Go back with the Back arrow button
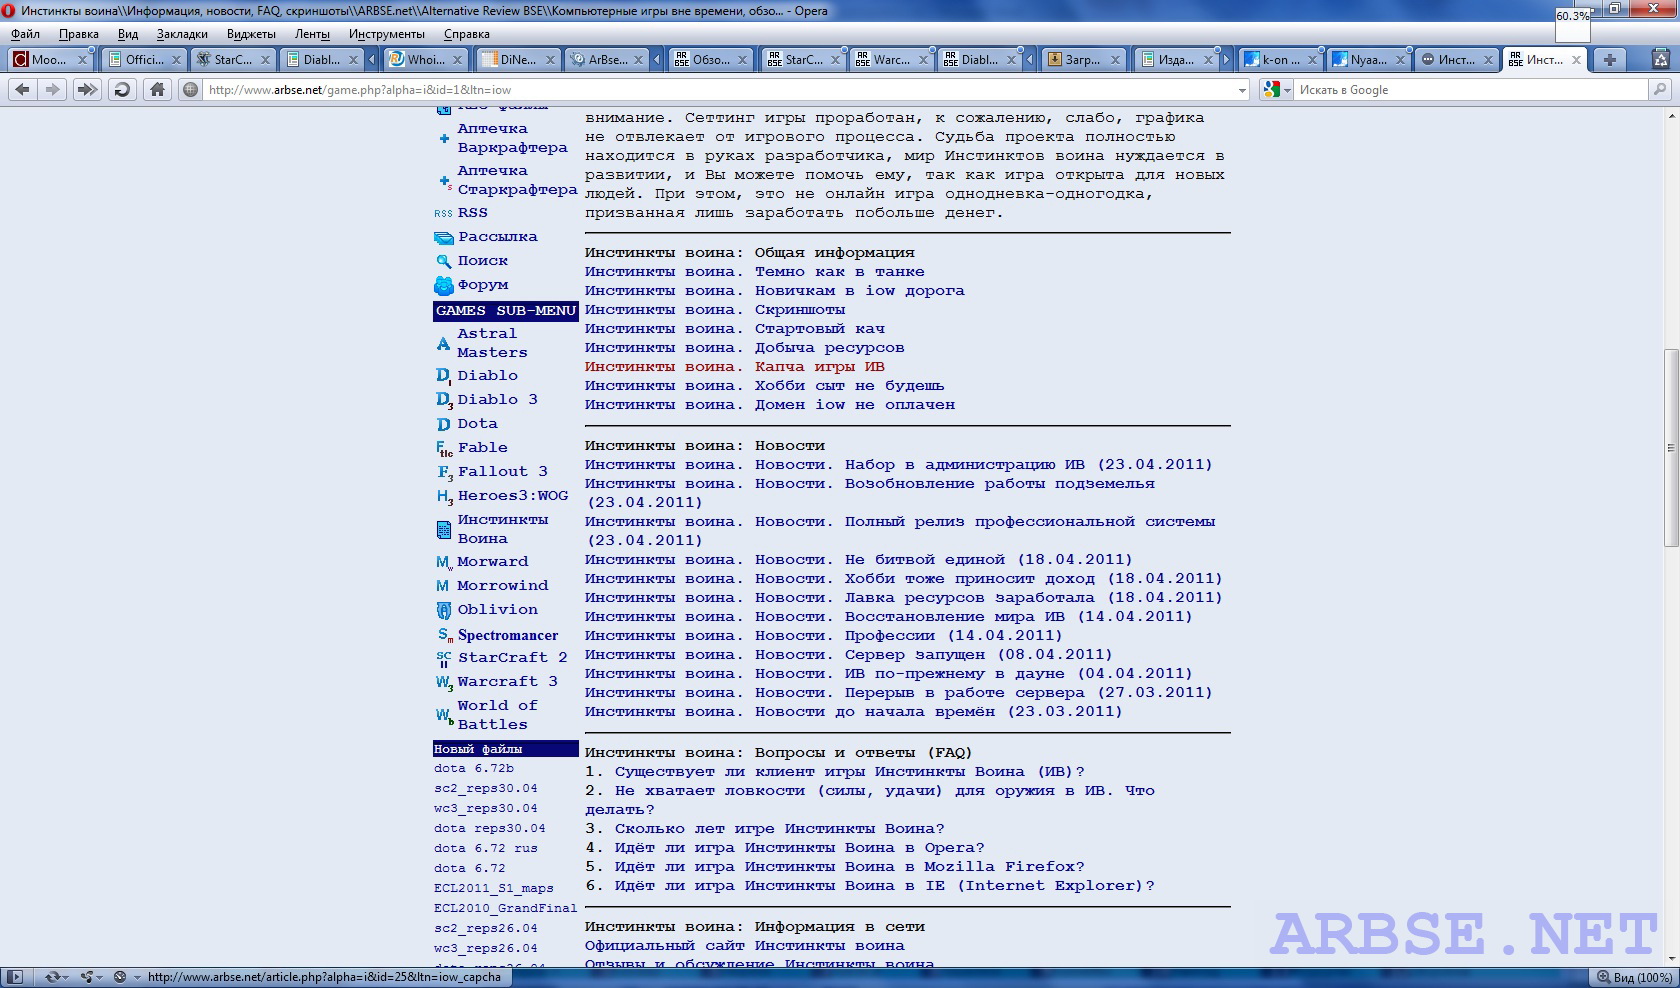Screen dimensions: 1680x988 pos(22,90)
